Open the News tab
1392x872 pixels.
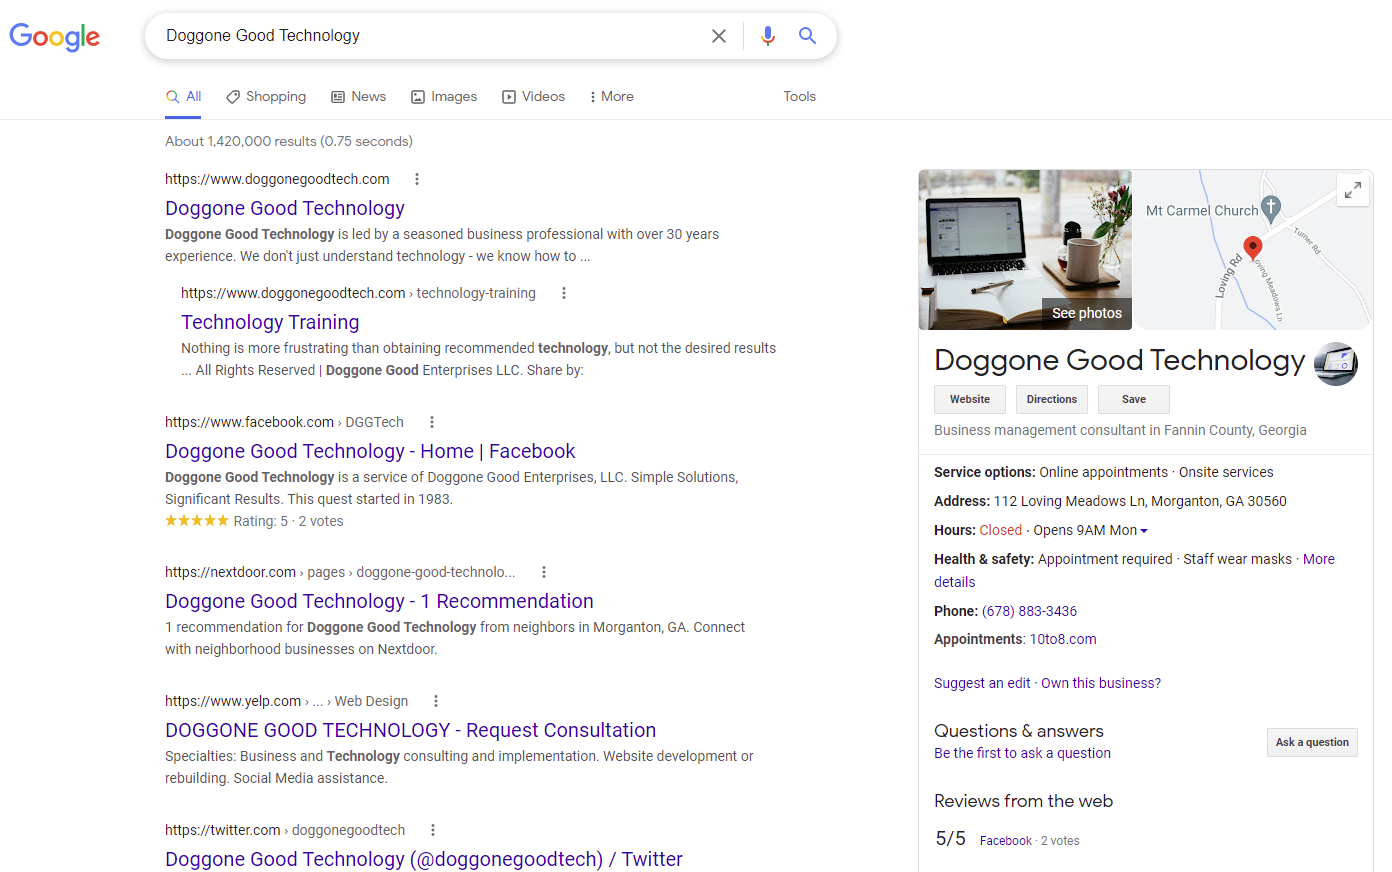(x=359, y=97)
